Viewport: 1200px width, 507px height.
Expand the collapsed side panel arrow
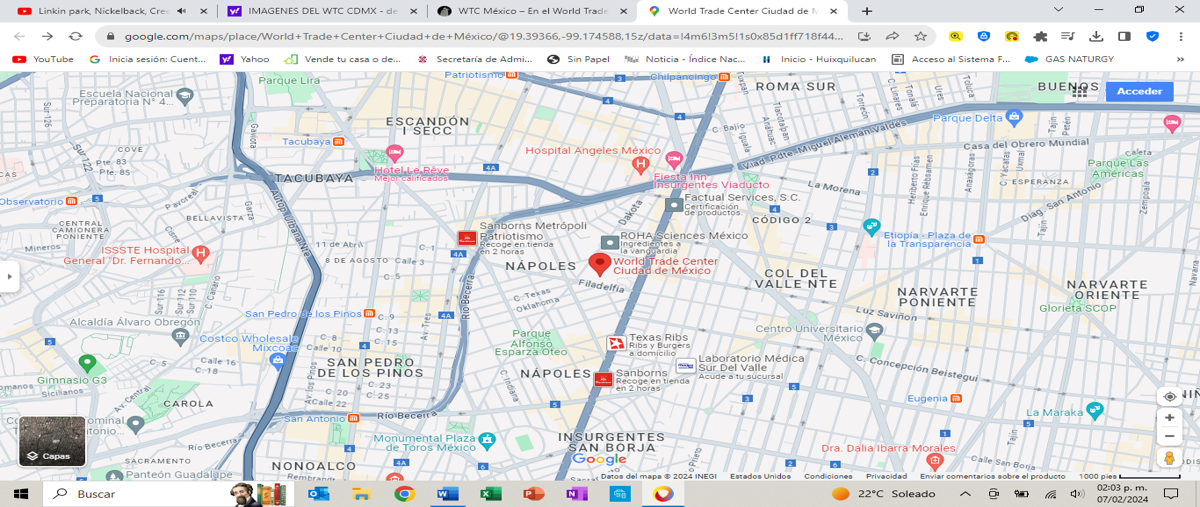pyautogui.click(x=8, y=277)
